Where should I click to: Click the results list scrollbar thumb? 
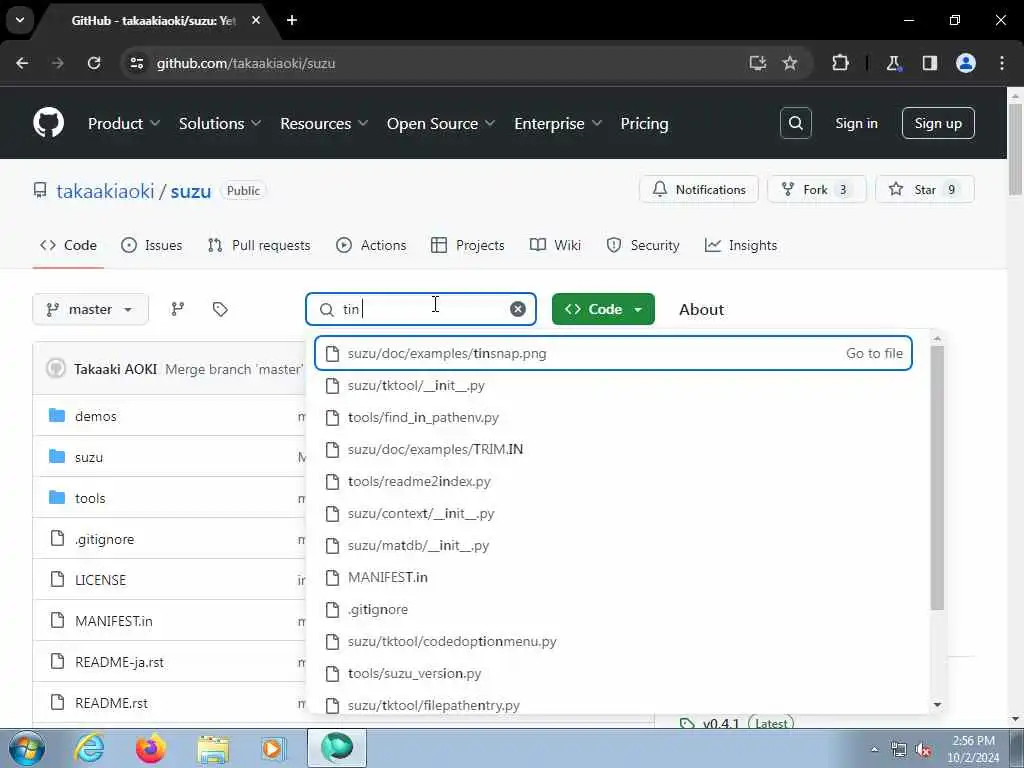click(937, 478)
